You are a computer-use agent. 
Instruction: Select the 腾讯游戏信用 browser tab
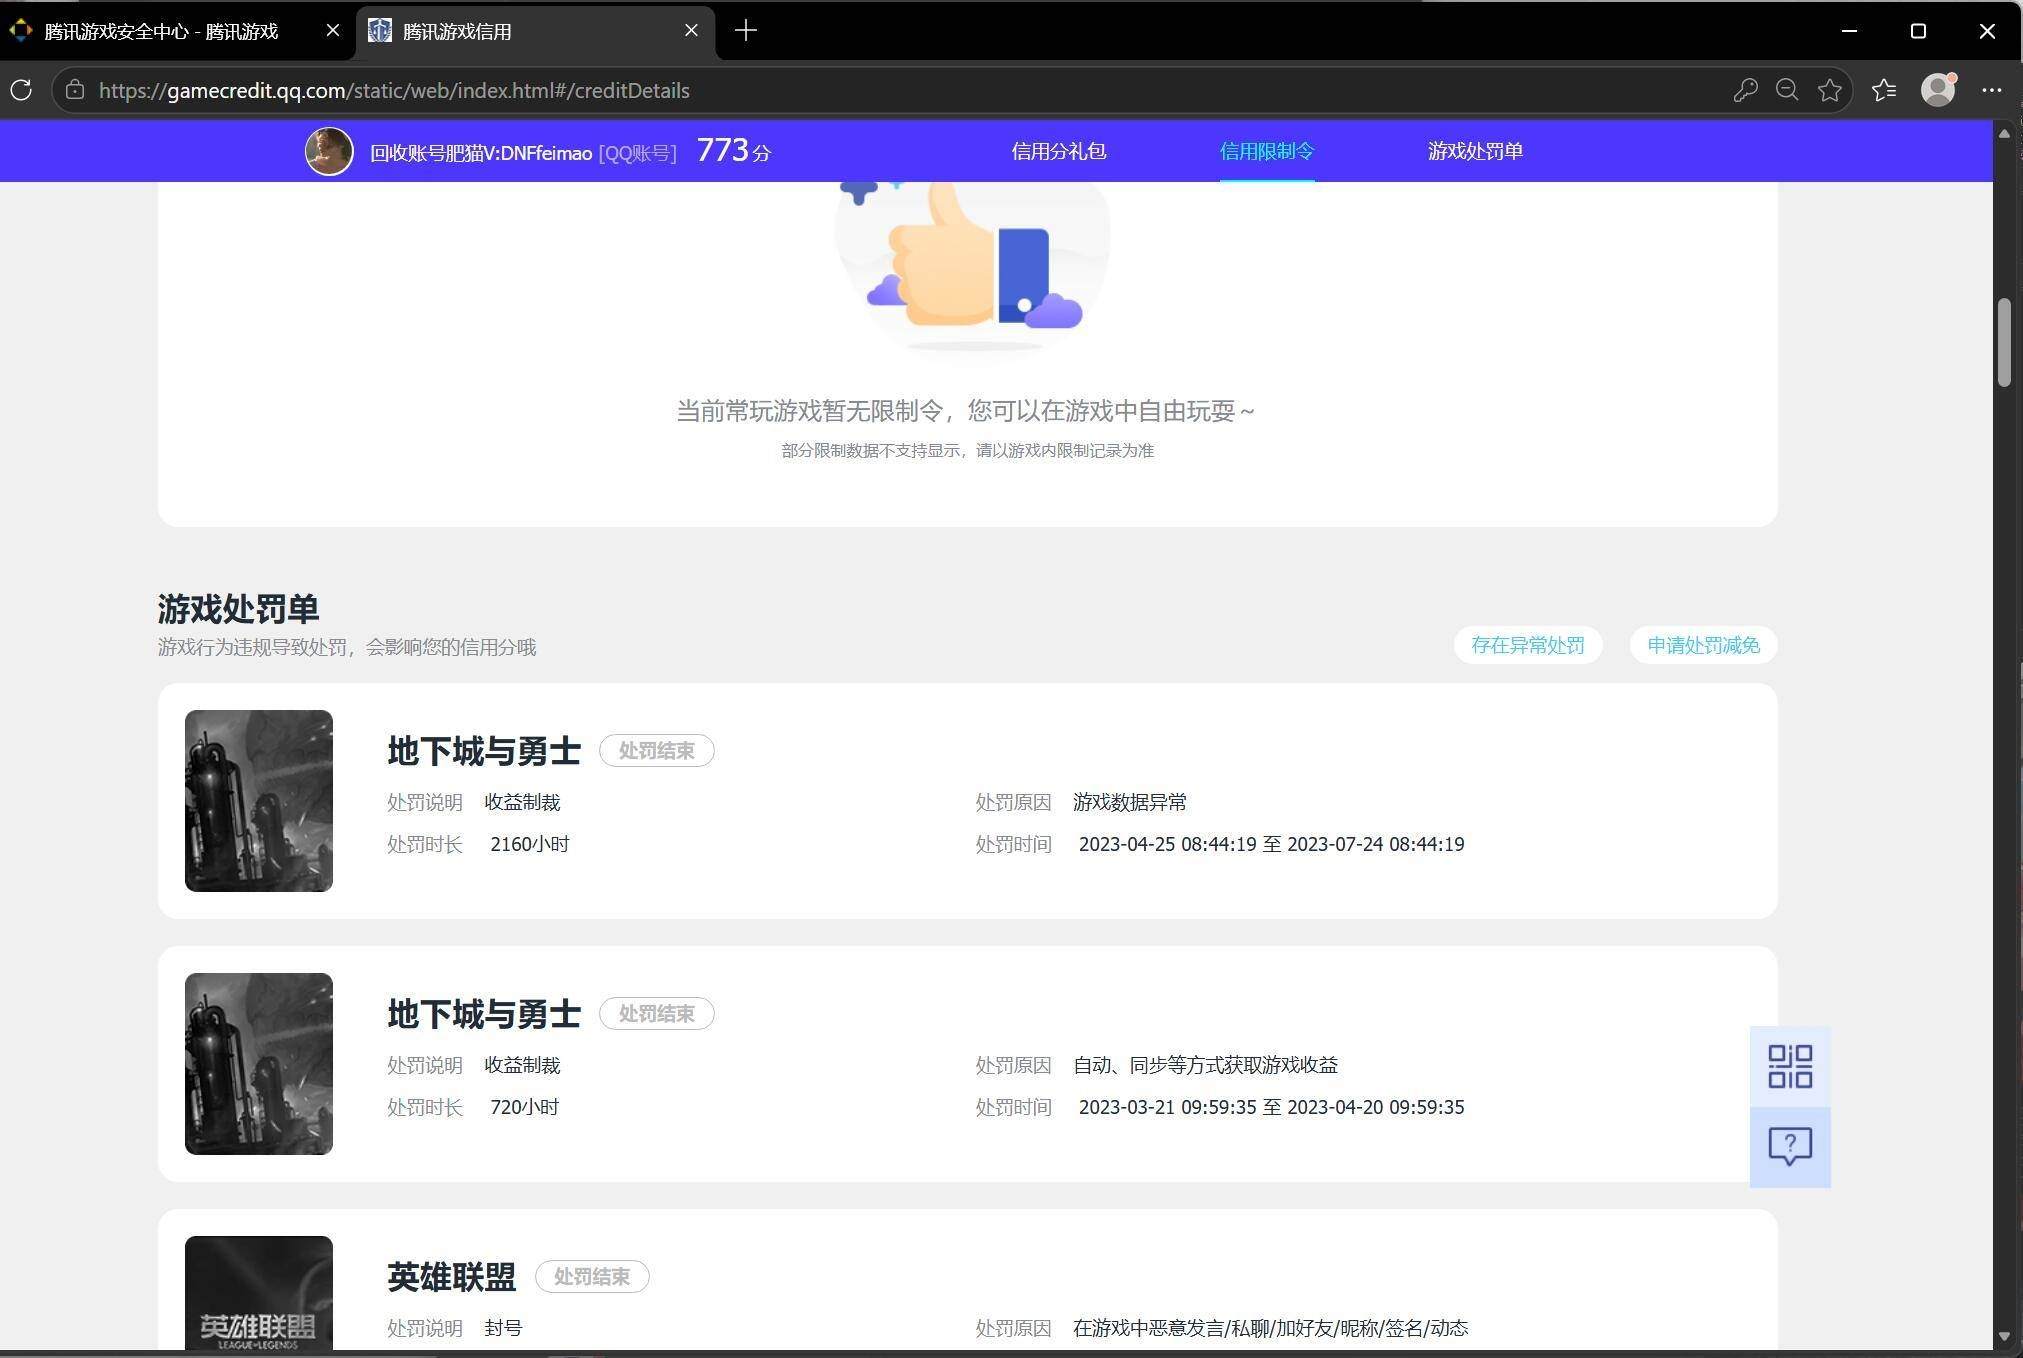535,32
